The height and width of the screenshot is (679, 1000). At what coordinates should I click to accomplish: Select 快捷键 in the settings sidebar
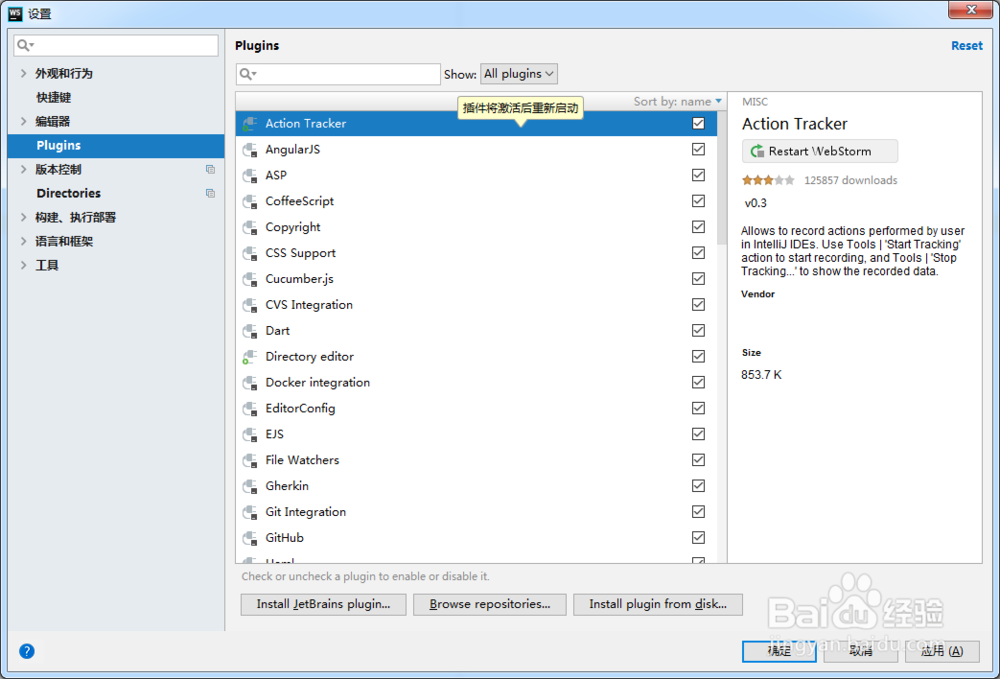[x=54, y=98]
